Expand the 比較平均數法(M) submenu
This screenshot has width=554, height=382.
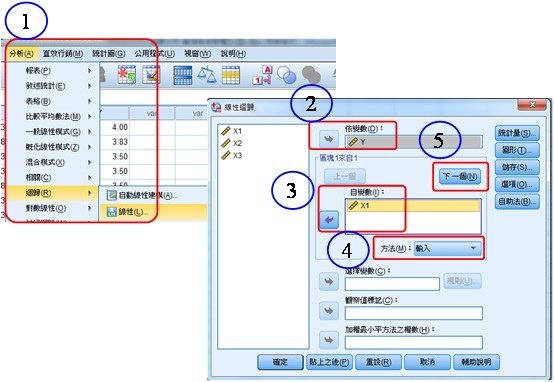52,116
